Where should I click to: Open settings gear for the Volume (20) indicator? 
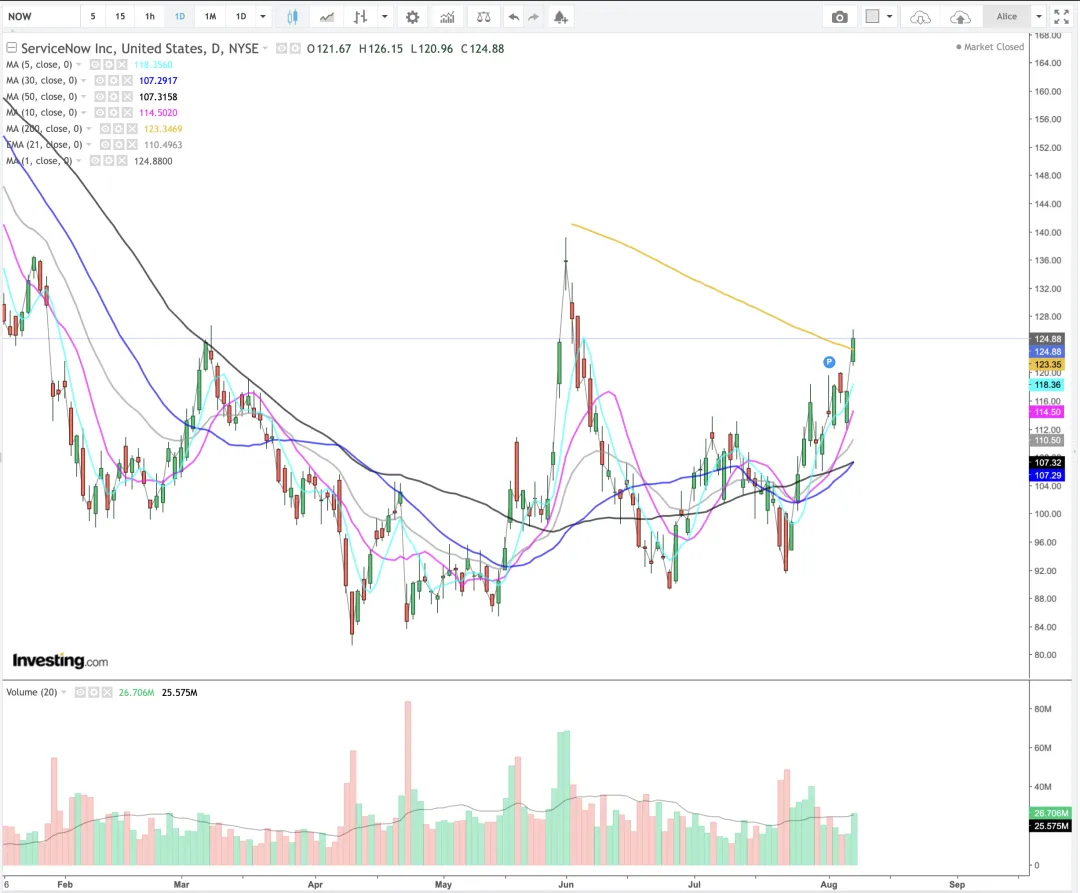click(94, 693)
